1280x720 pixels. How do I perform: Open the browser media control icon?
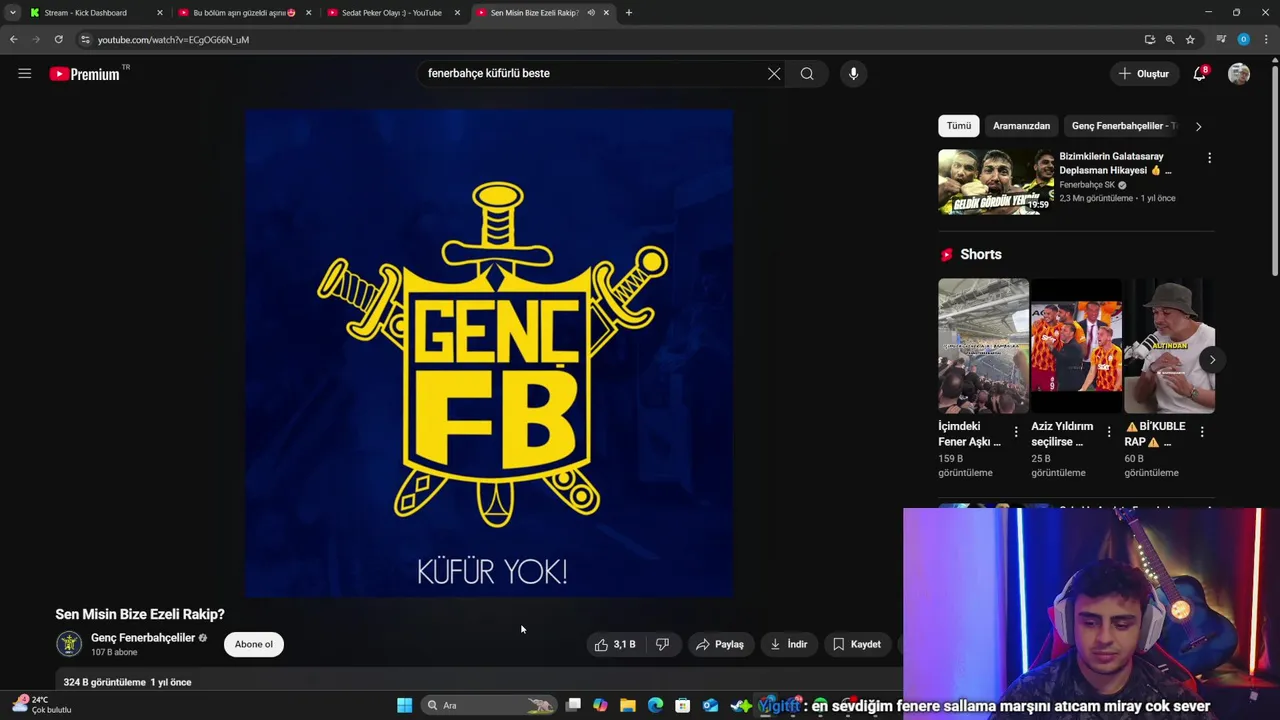click(x=1221, y=39)
